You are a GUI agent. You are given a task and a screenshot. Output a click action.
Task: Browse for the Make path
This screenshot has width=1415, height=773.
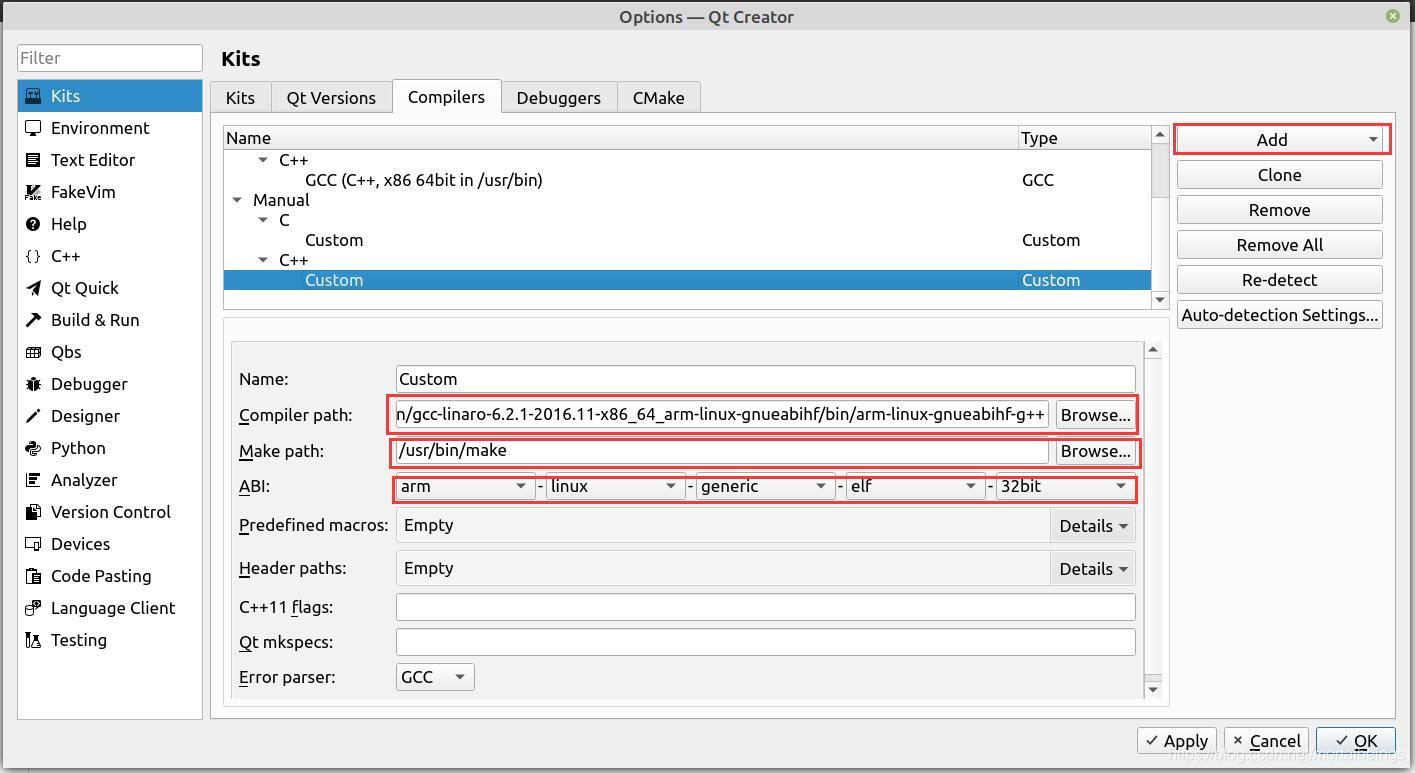[1095, 451]
